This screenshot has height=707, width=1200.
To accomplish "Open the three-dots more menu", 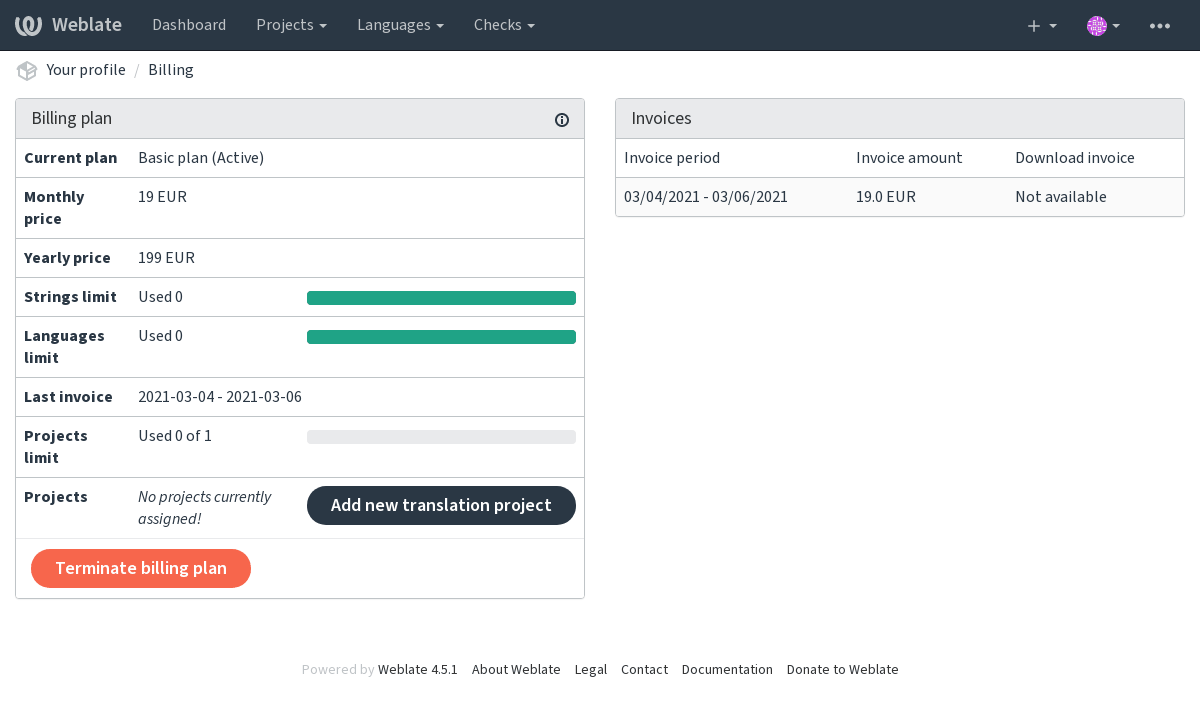I will coord(1160,26).
